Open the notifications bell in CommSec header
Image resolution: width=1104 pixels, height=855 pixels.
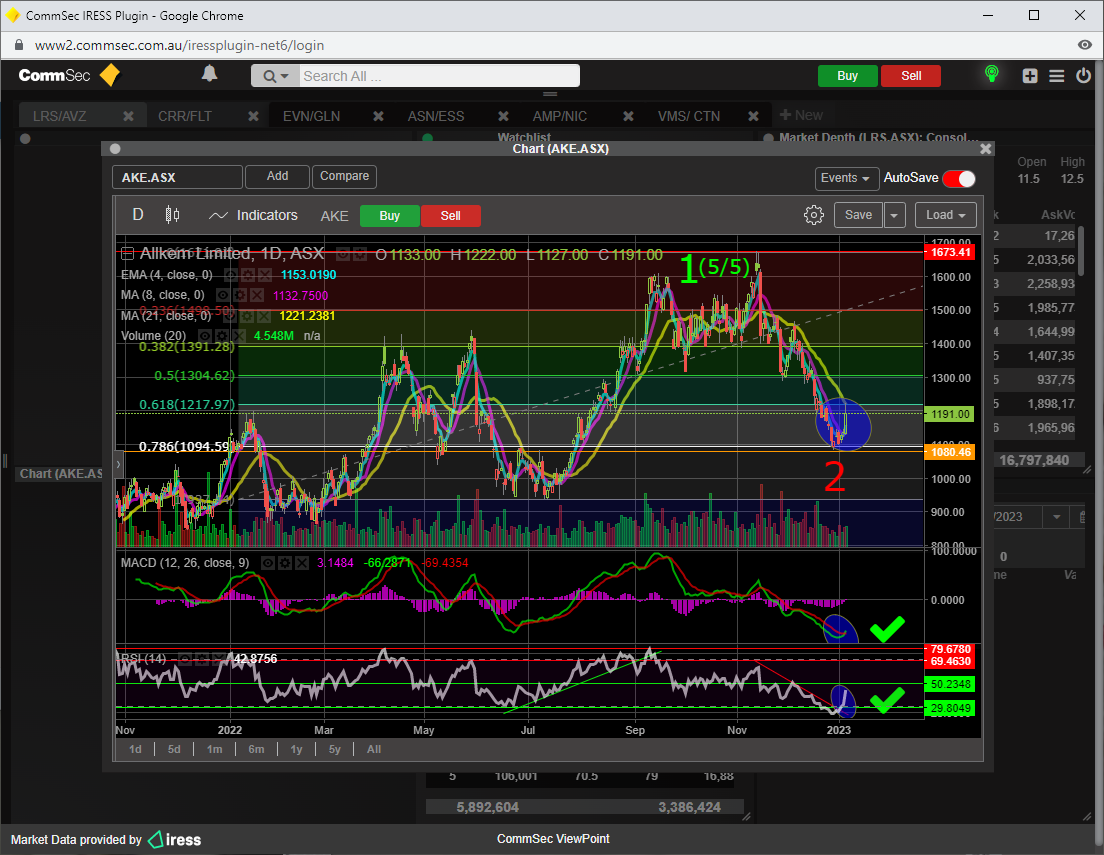tap(209, 73)
